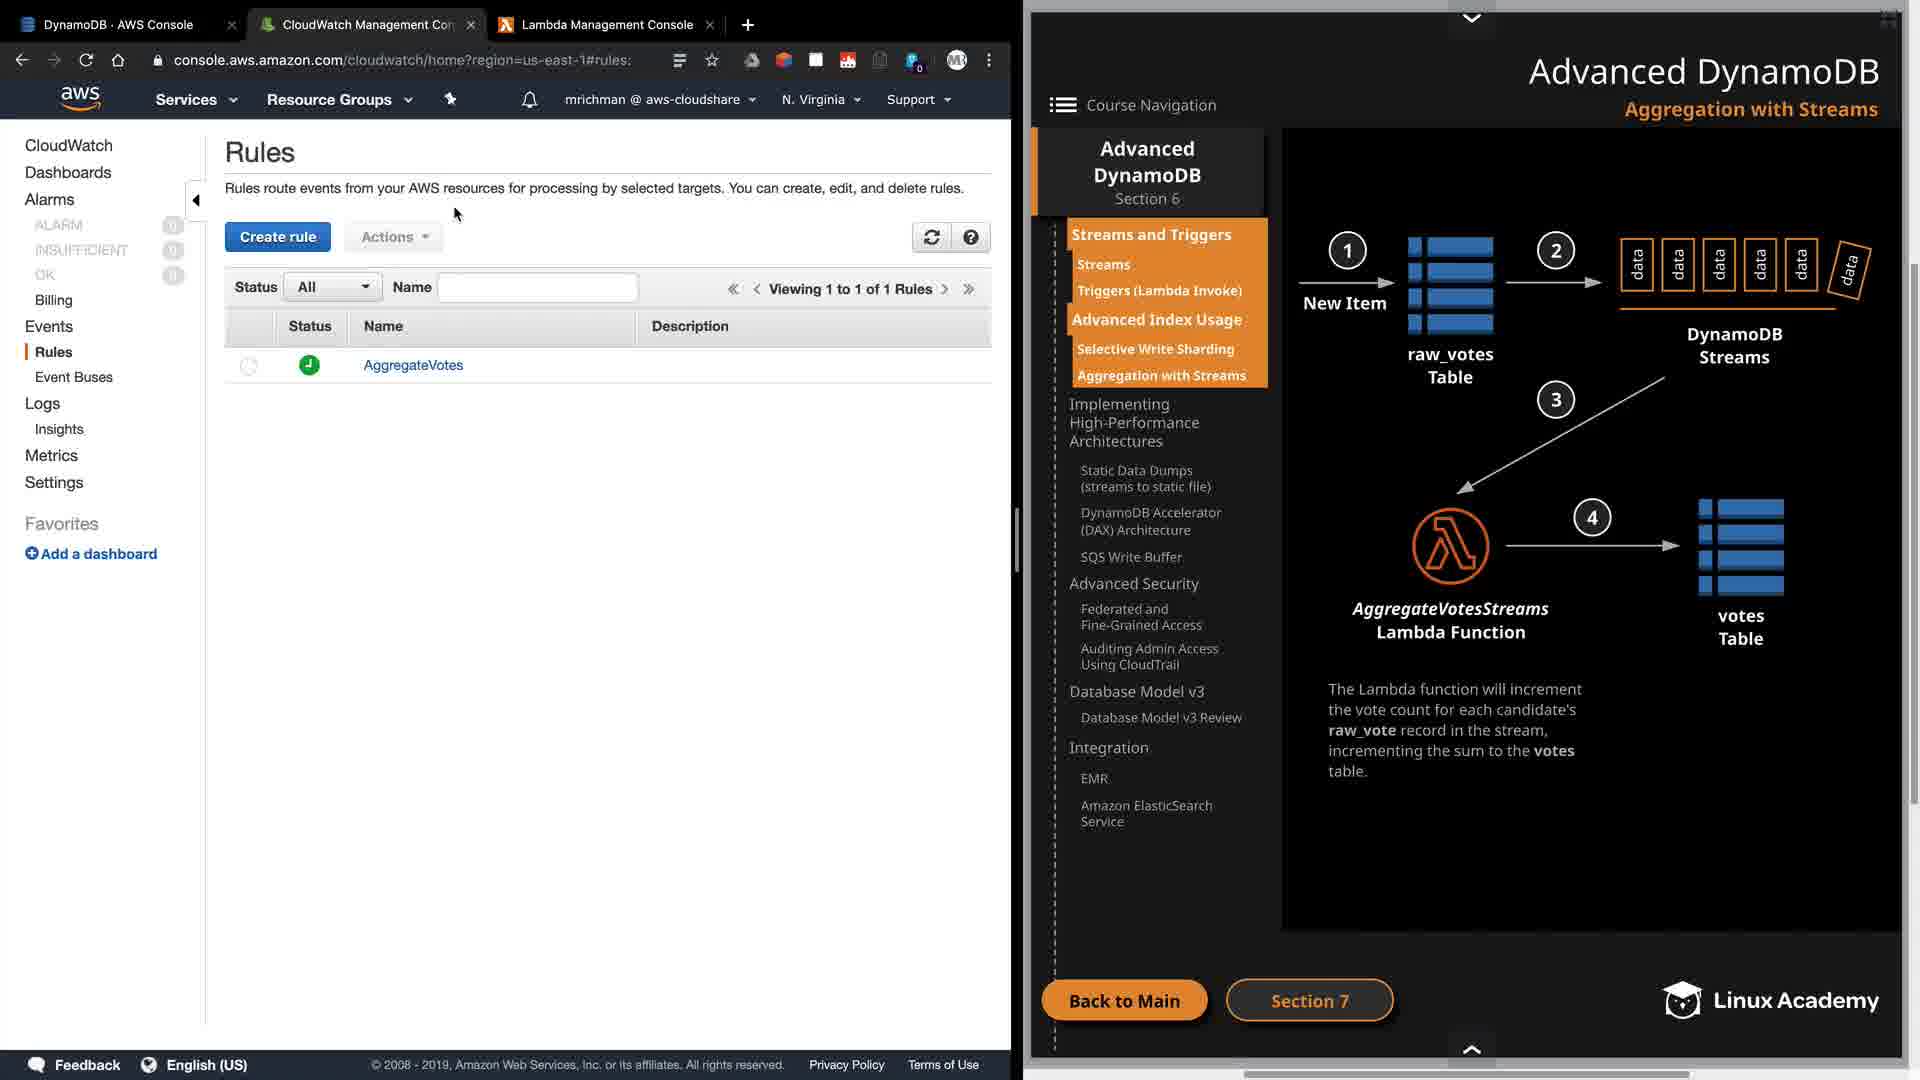The image size is (1920, 1080).
Task: Reload the page with browser refresh icon
Action: [86, 60]
